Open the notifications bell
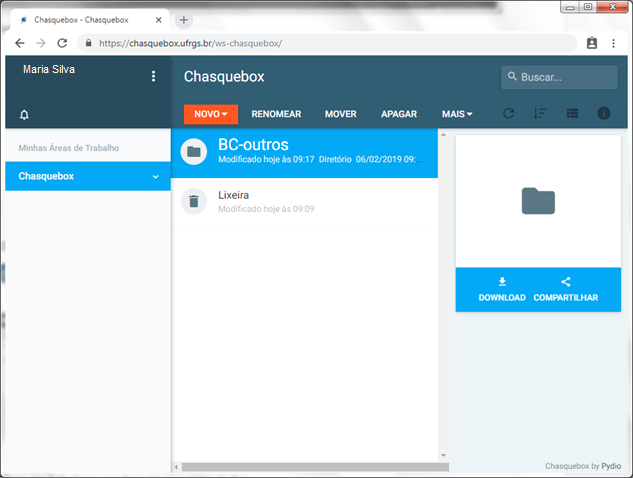The height and width of the screenshot is (478, 633). tap(24, 115)
